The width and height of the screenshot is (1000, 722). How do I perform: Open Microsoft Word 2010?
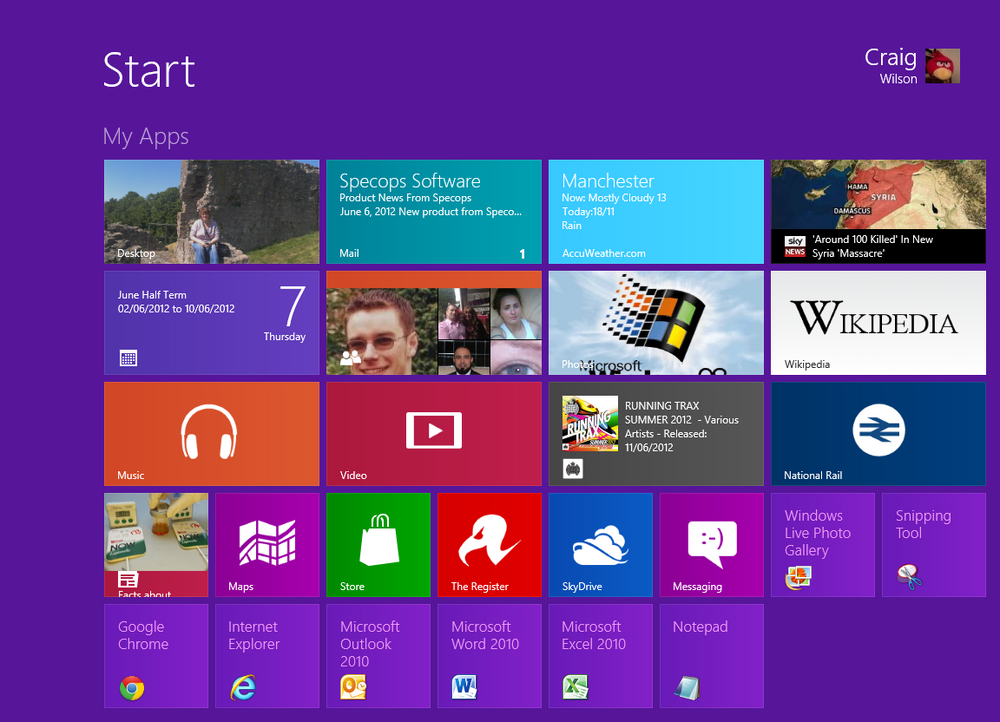(x=489, y=656)
